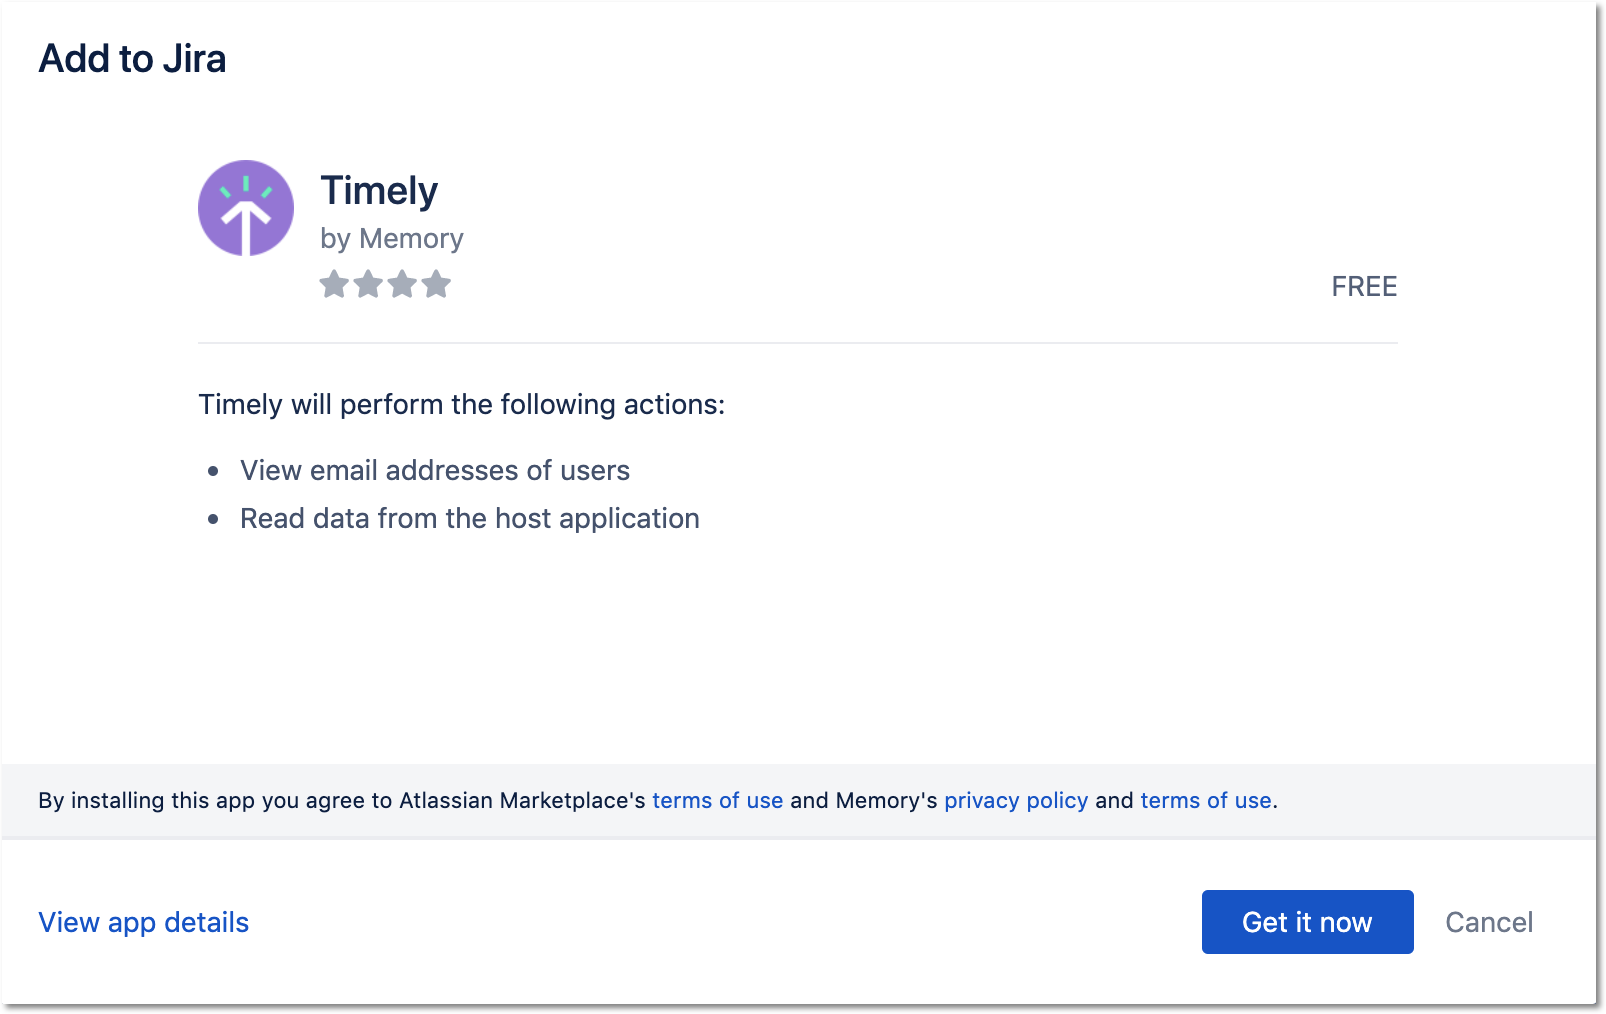Click the bullet before 'View email addresses'
The image size is (1606, 1014).
pyautogui.click(x=213, y=471)
